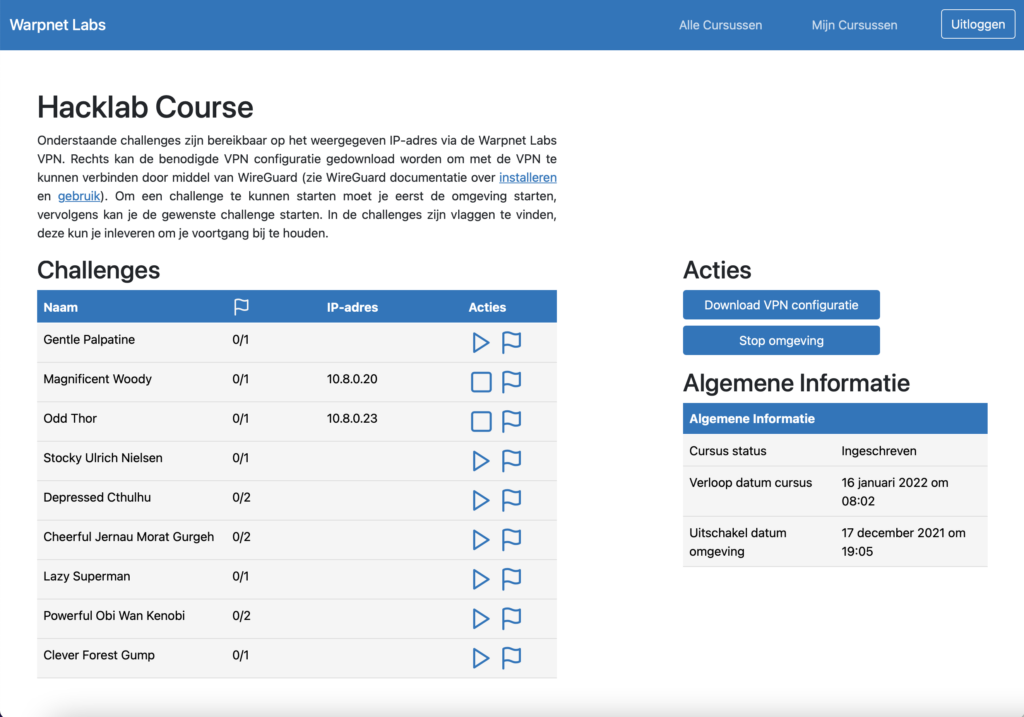Image resolution: width=1024 pixels, height=717 pixels.
Task: Submit flag for Depressed Cthulhu
Action: pyautogui.click(x=511, y=500)
